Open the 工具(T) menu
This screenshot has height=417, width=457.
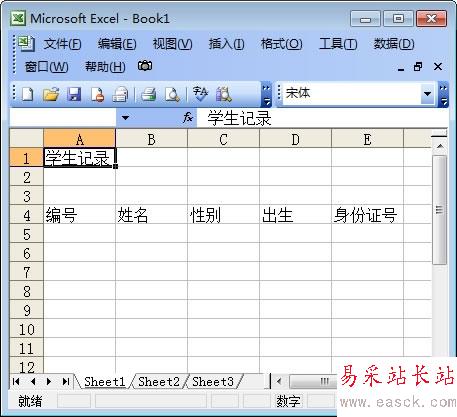coord(338,44)
